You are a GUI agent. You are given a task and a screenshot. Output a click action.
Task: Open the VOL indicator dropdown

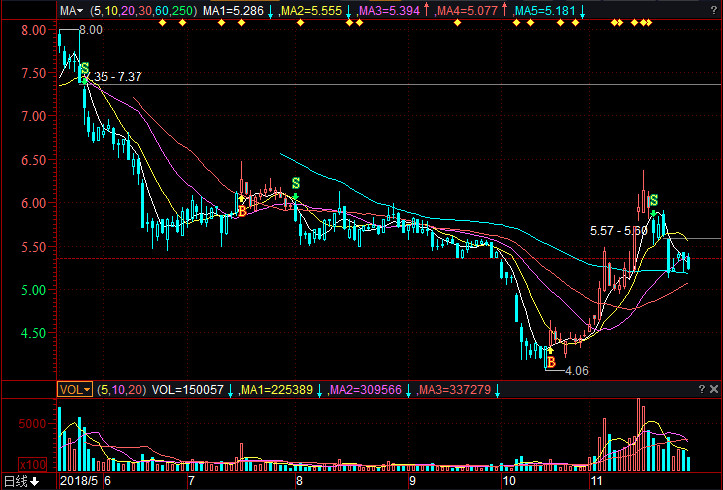(74, 389)
